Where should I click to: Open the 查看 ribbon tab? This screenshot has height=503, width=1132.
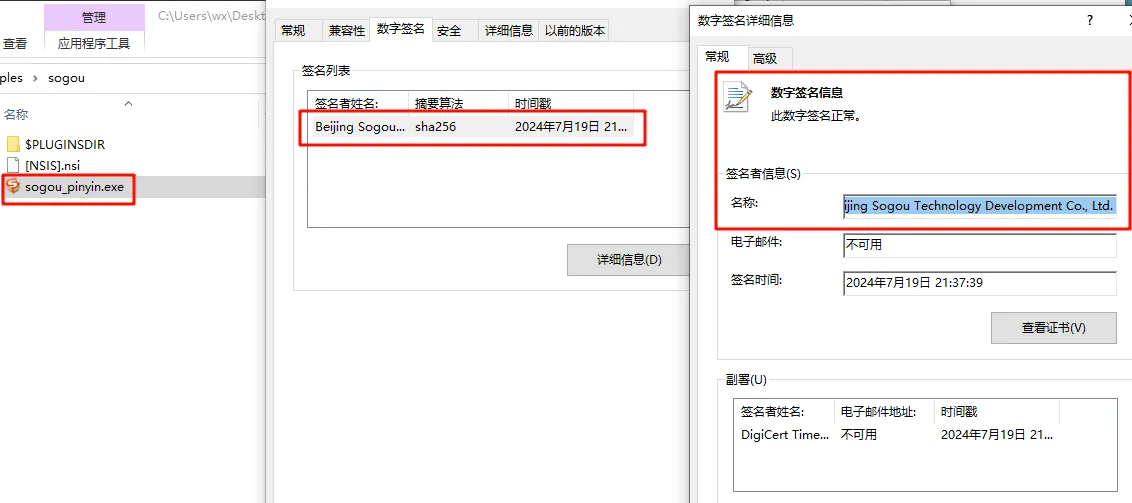14,43
